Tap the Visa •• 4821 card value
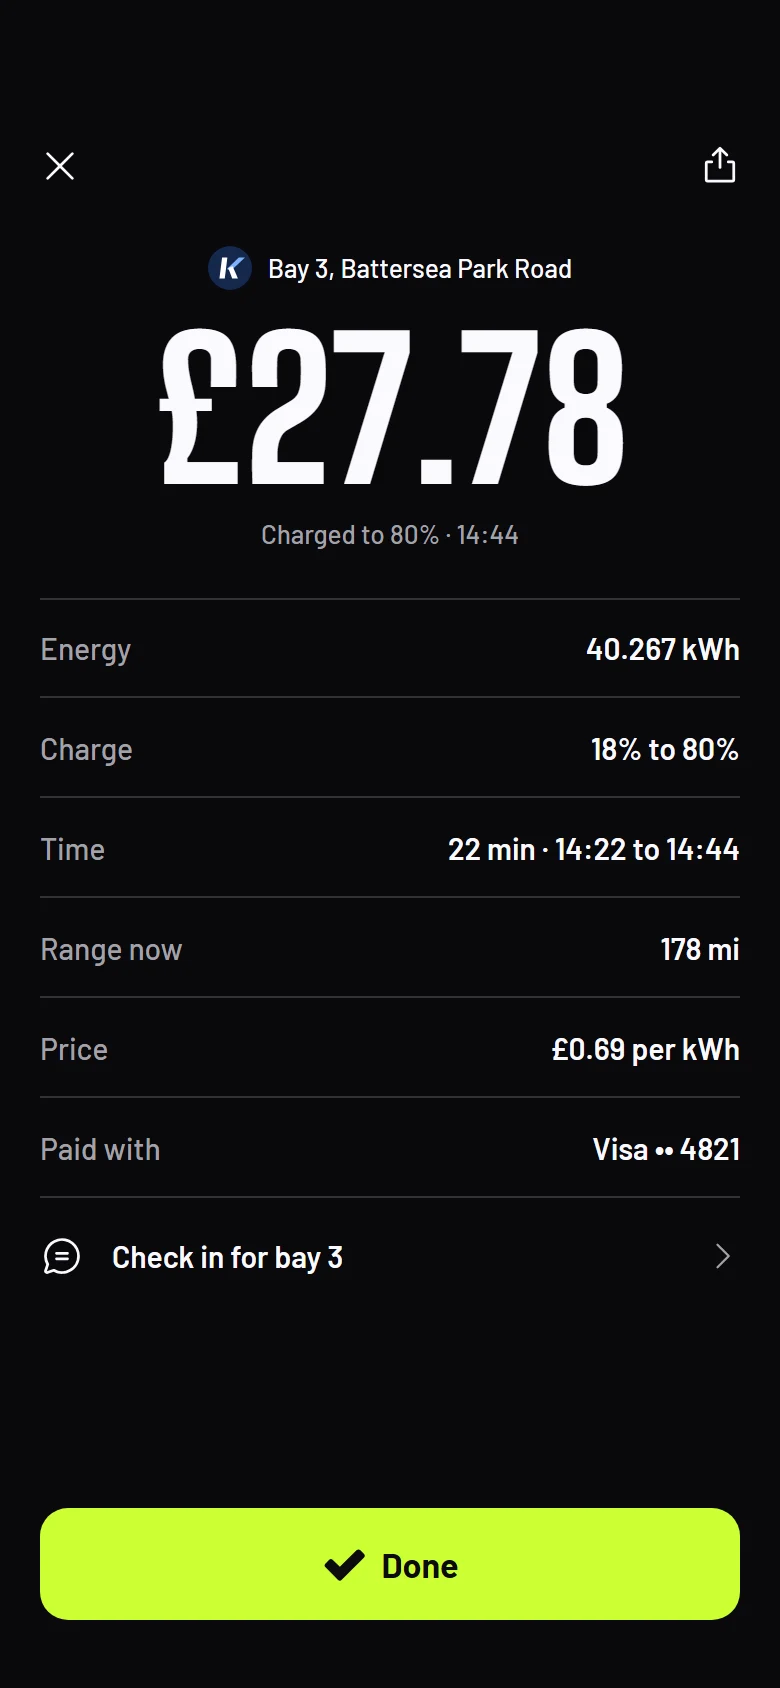This screenshot has height=1688, width=780. pyautogui.click(x=666, y=1149)
